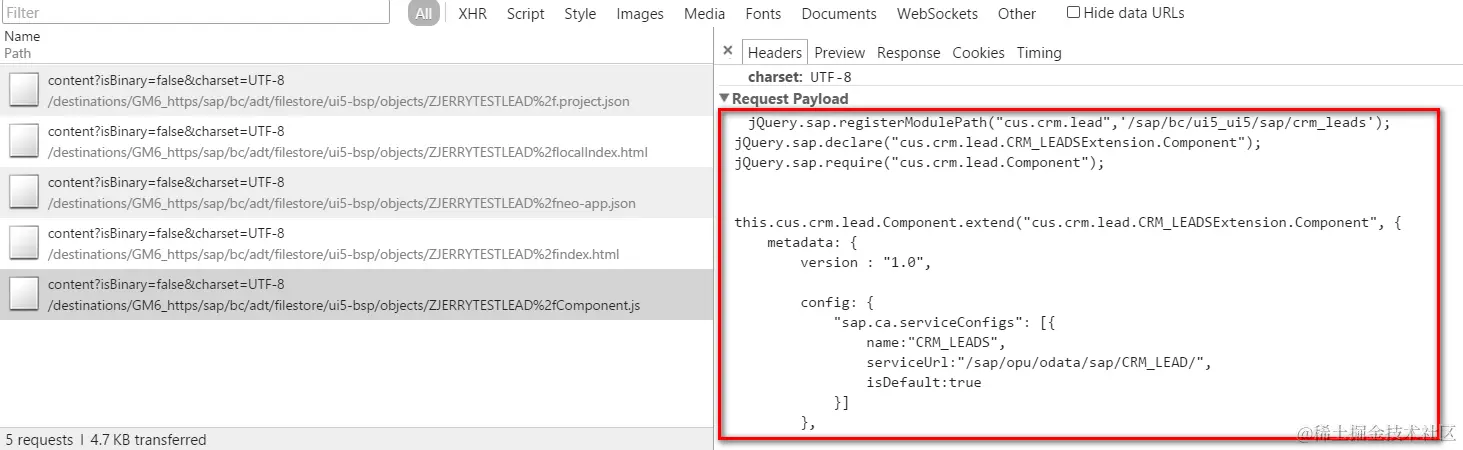
Task: Click the jQuery.sap.declare payload line
Action: click(998, 143)
